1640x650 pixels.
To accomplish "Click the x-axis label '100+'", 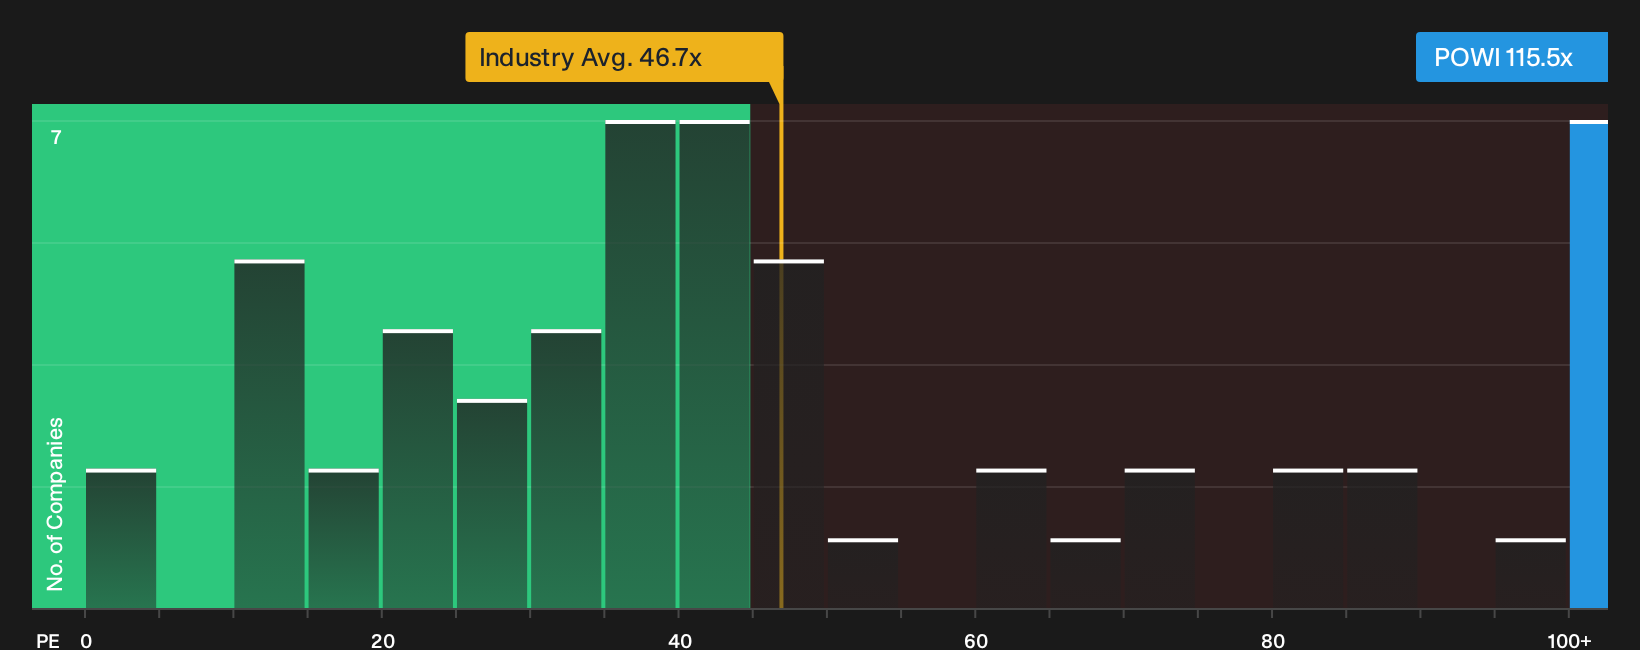I will click(x=1569, y=640).
